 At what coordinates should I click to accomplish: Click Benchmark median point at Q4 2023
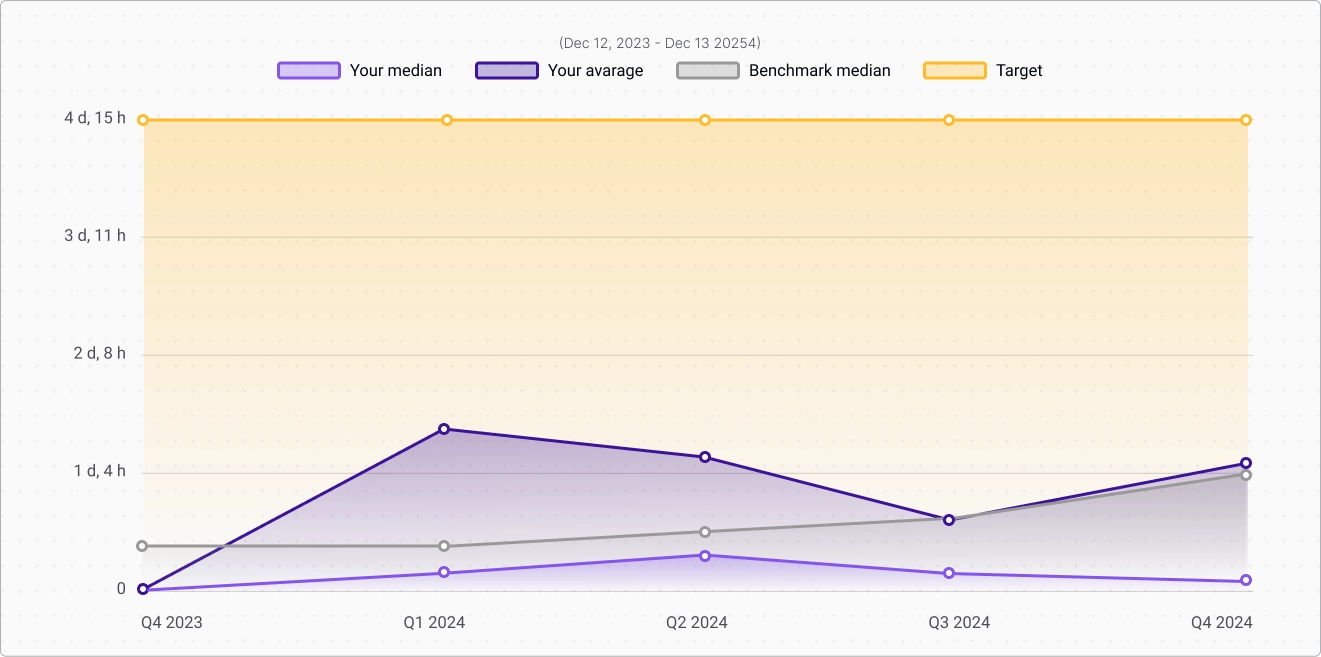click(x=142, y=546)
